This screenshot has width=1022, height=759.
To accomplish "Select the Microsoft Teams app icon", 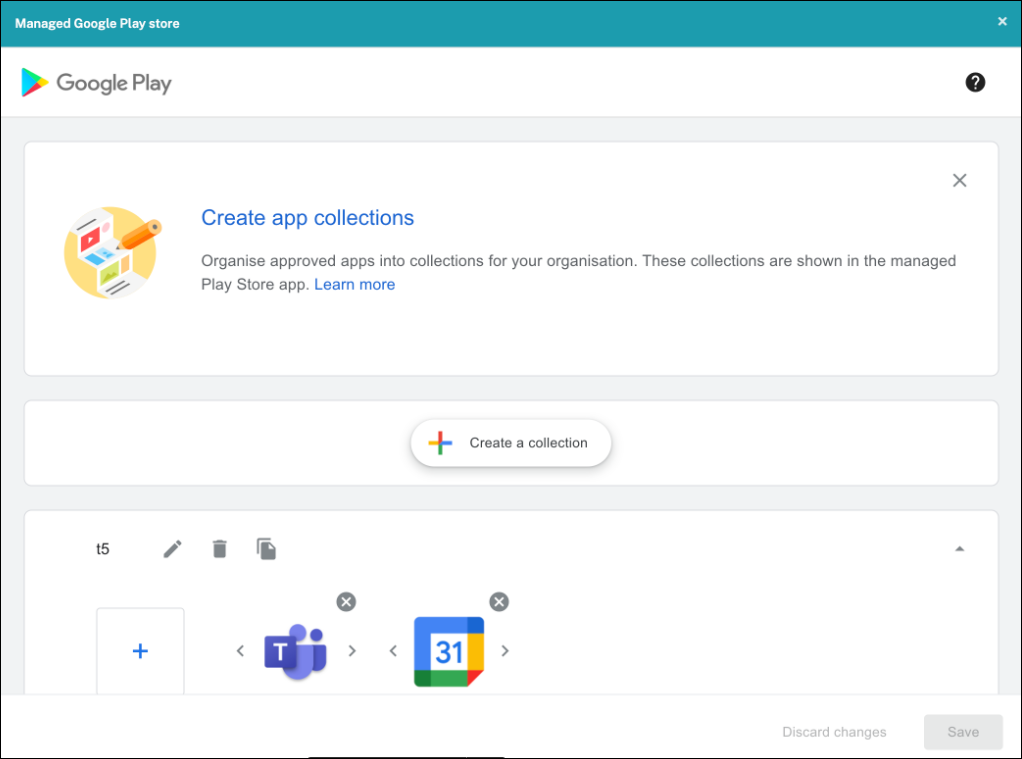I will 295,651.
